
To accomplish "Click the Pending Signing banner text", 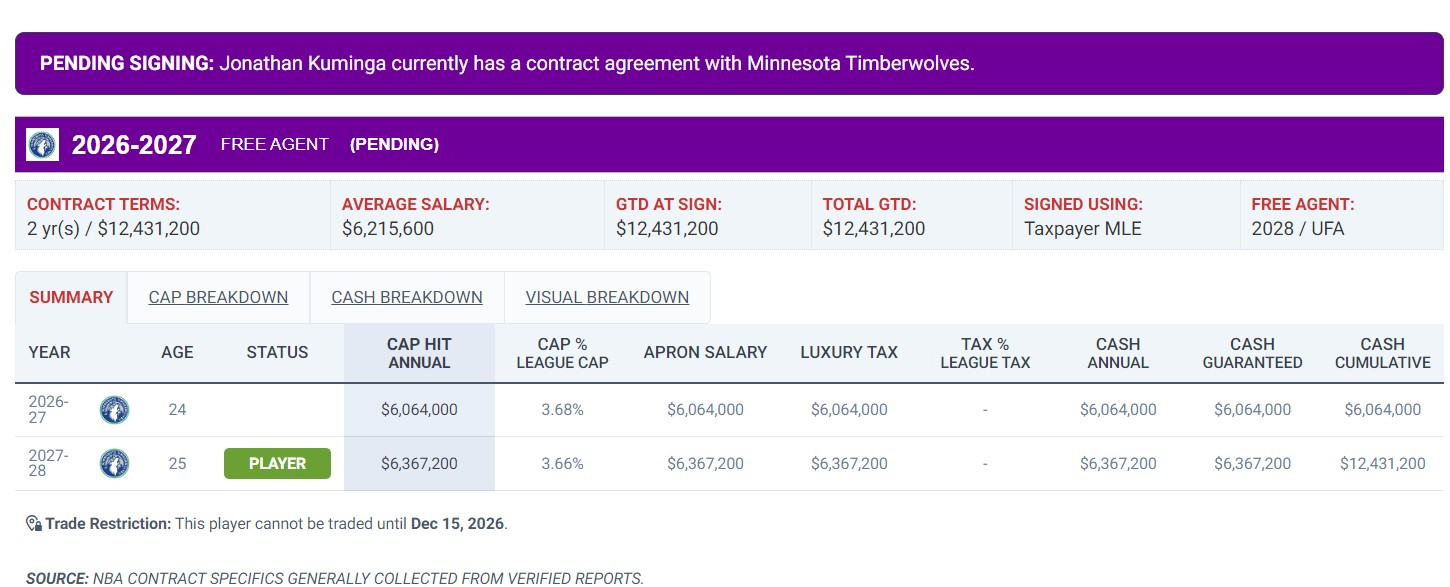I will pos(507,63).
